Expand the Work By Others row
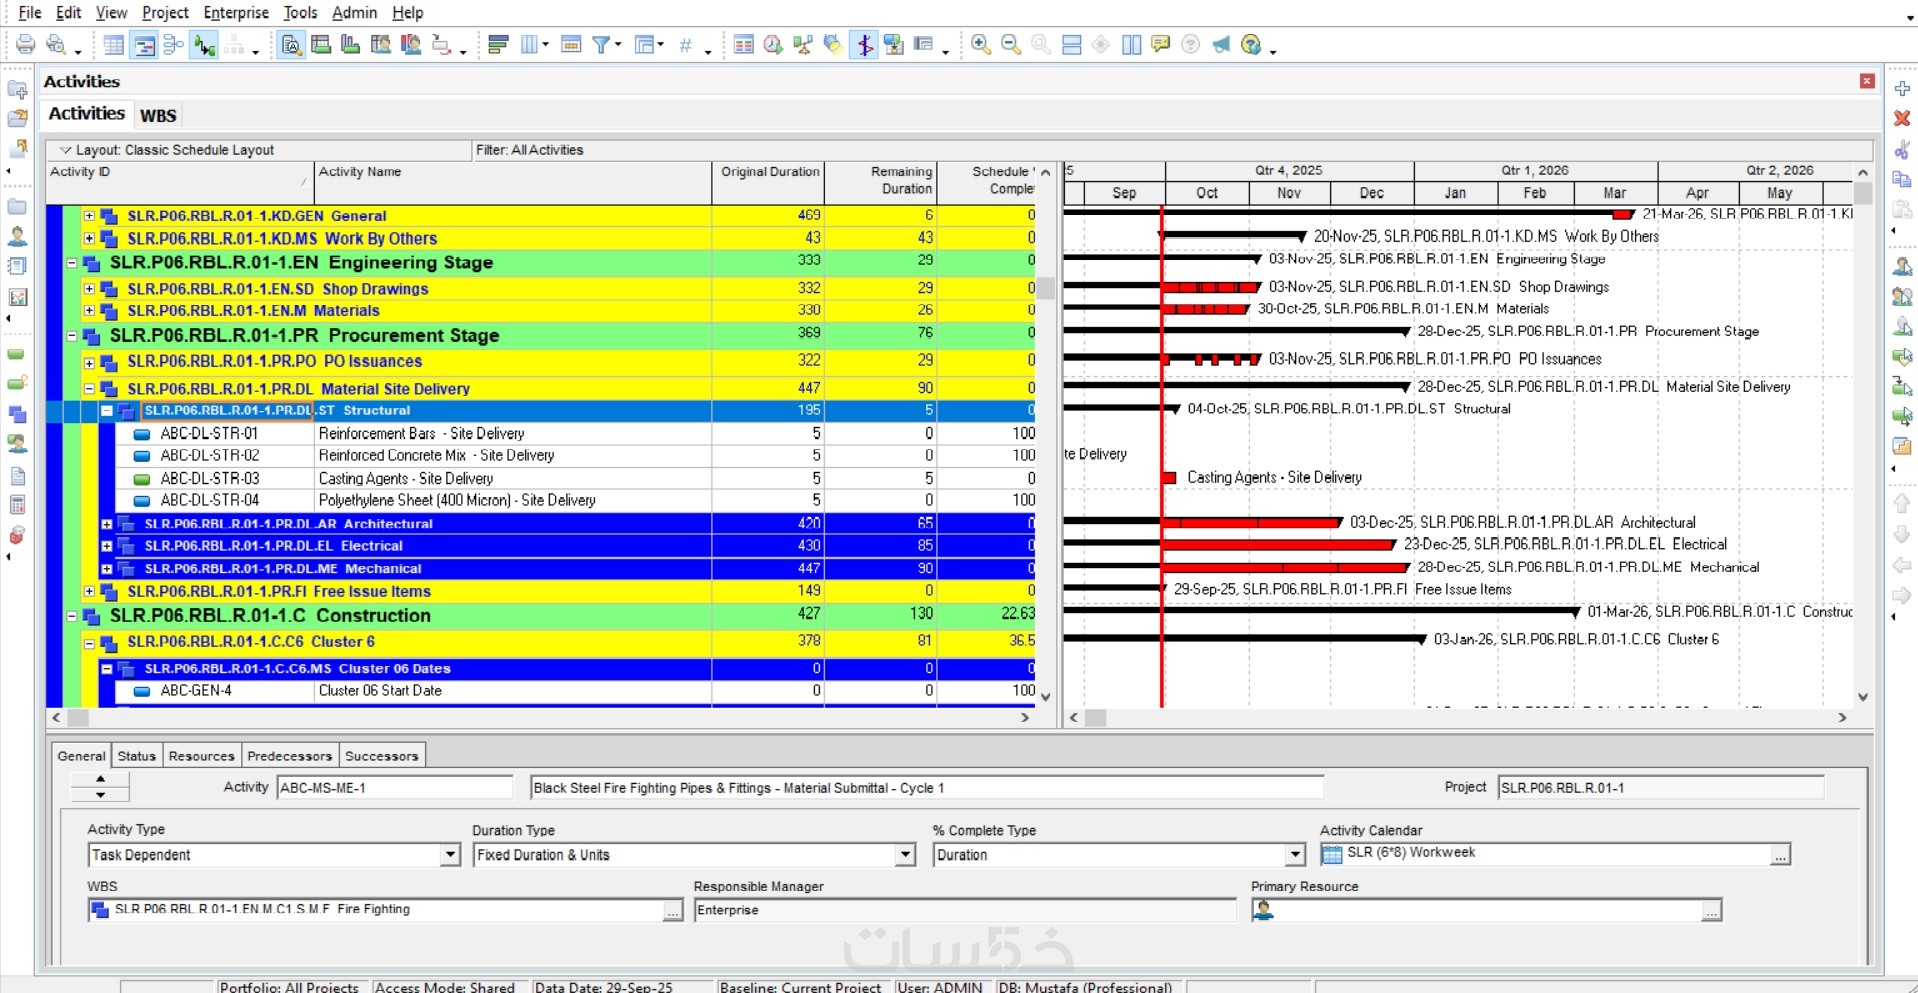Screen dimensions: 1918x993 (x=89, y=239)
